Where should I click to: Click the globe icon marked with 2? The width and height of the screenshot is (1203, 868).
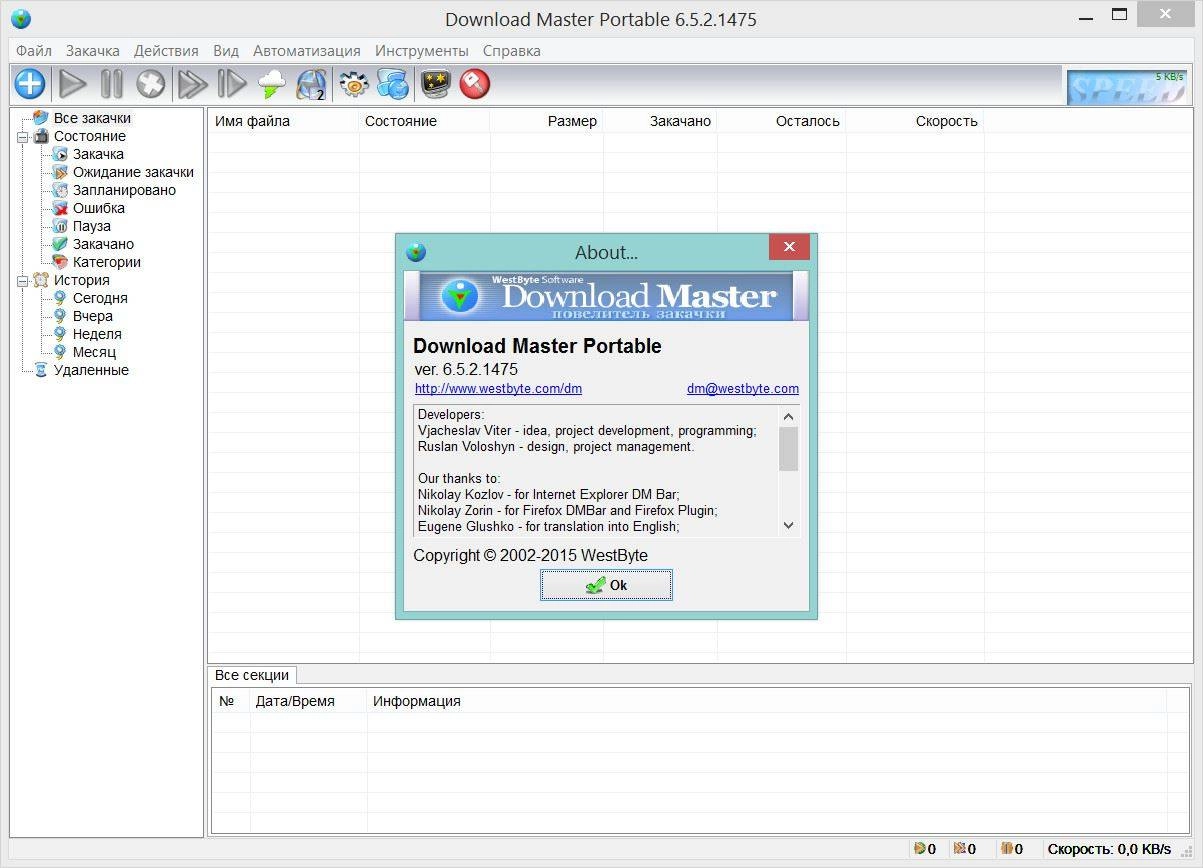(312, 84)
